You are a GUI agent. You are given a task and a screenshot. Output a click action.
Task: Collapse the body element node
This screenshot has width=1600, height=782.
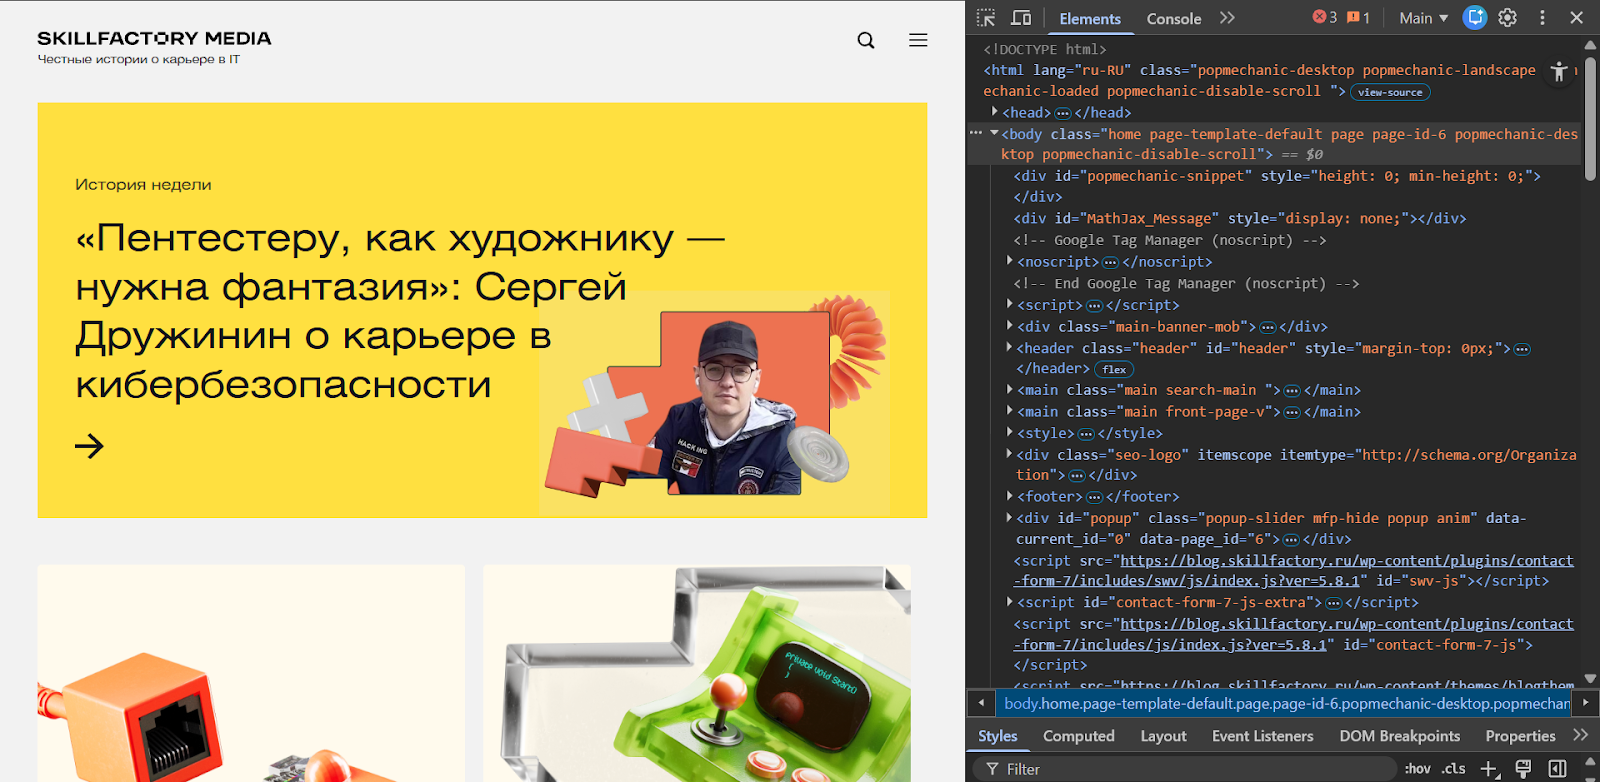(x=994, y=133)
